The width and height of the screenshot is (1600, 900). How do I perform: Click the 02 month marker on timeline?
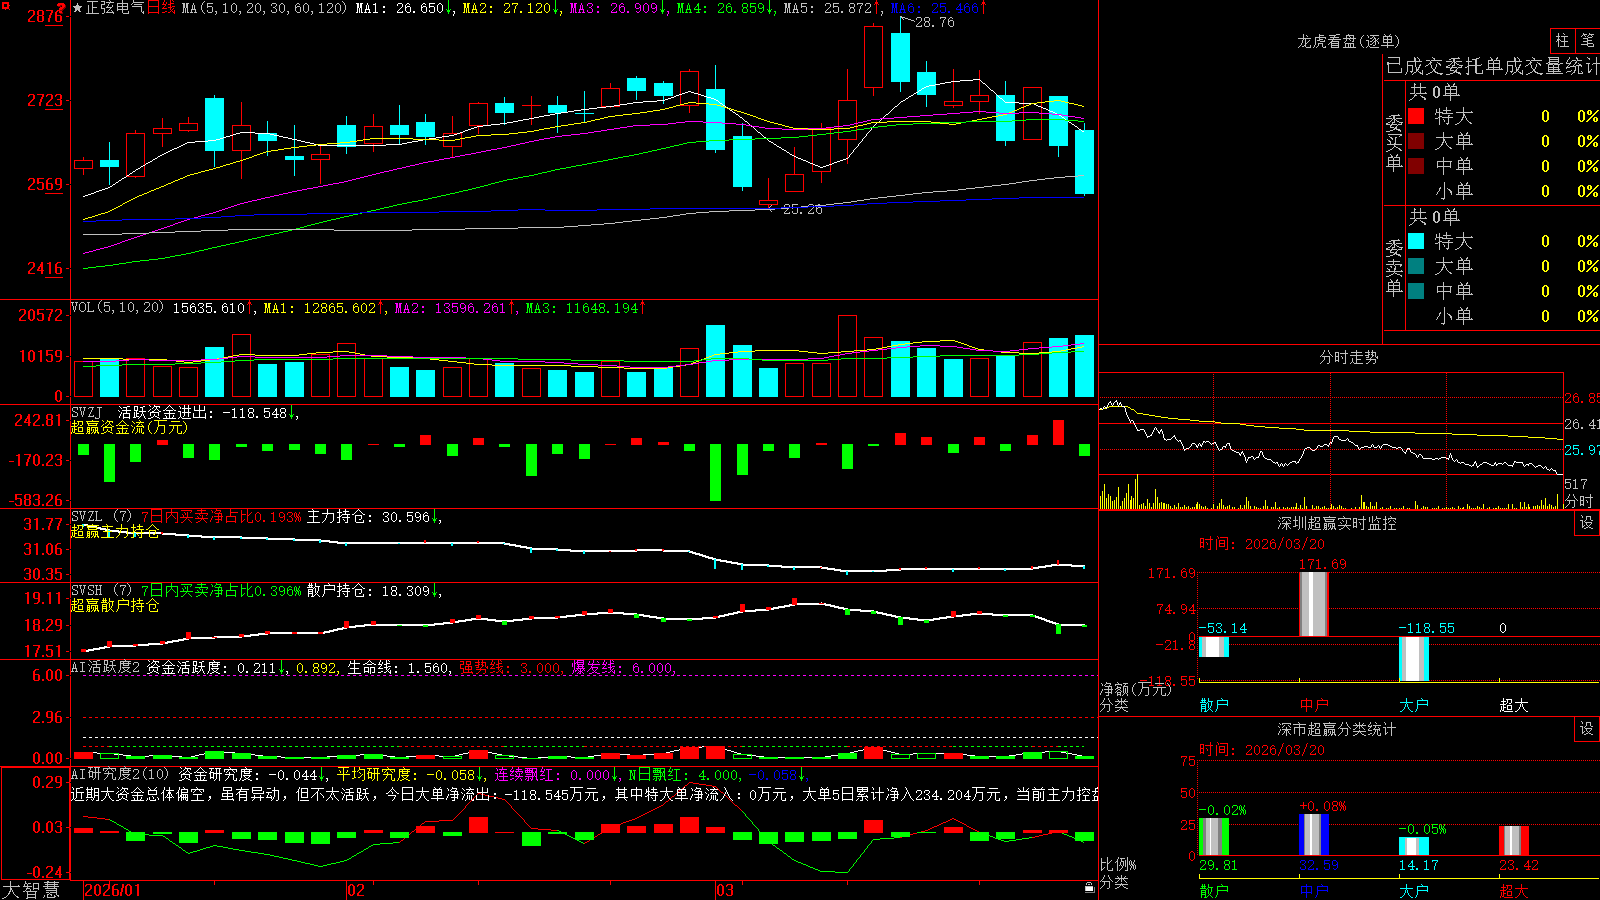pyautogui.click(x=356, y=890)
